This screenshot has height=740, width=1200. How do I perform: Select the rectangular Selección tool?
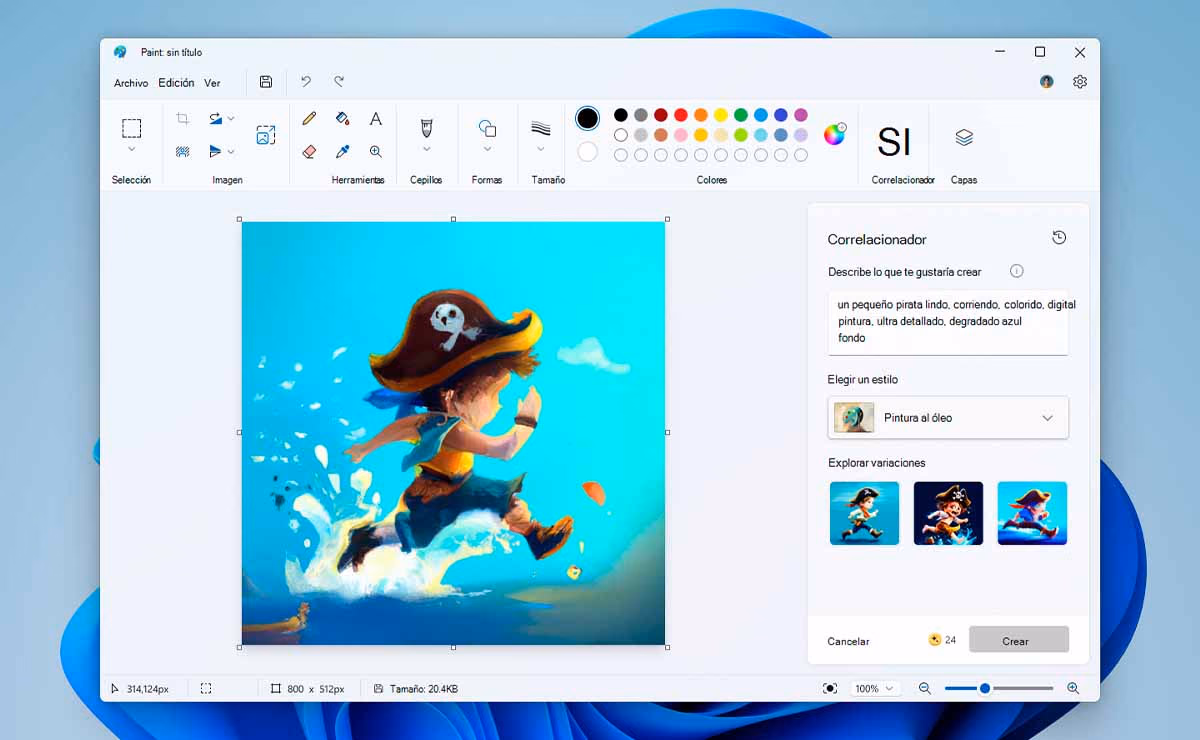(x=131, y=128)
